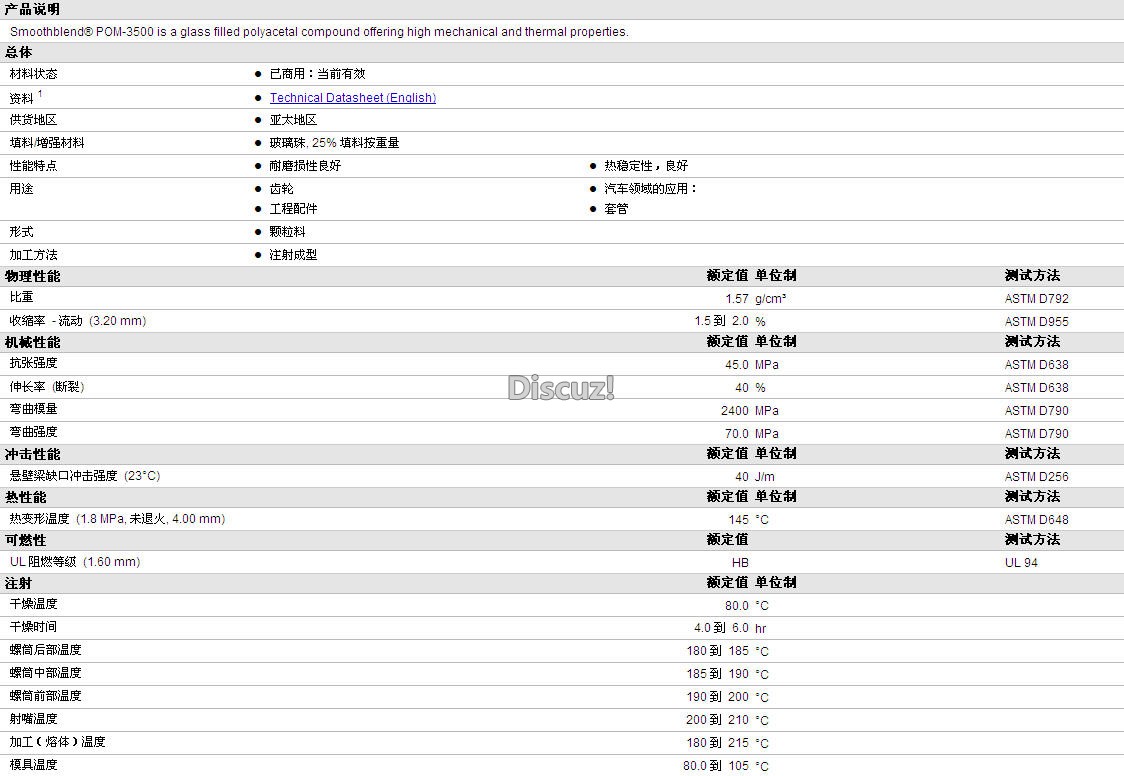Select the 总体 section header
Screen dimensions: 1124x776
pyautogui.click(x=19, y=52)
